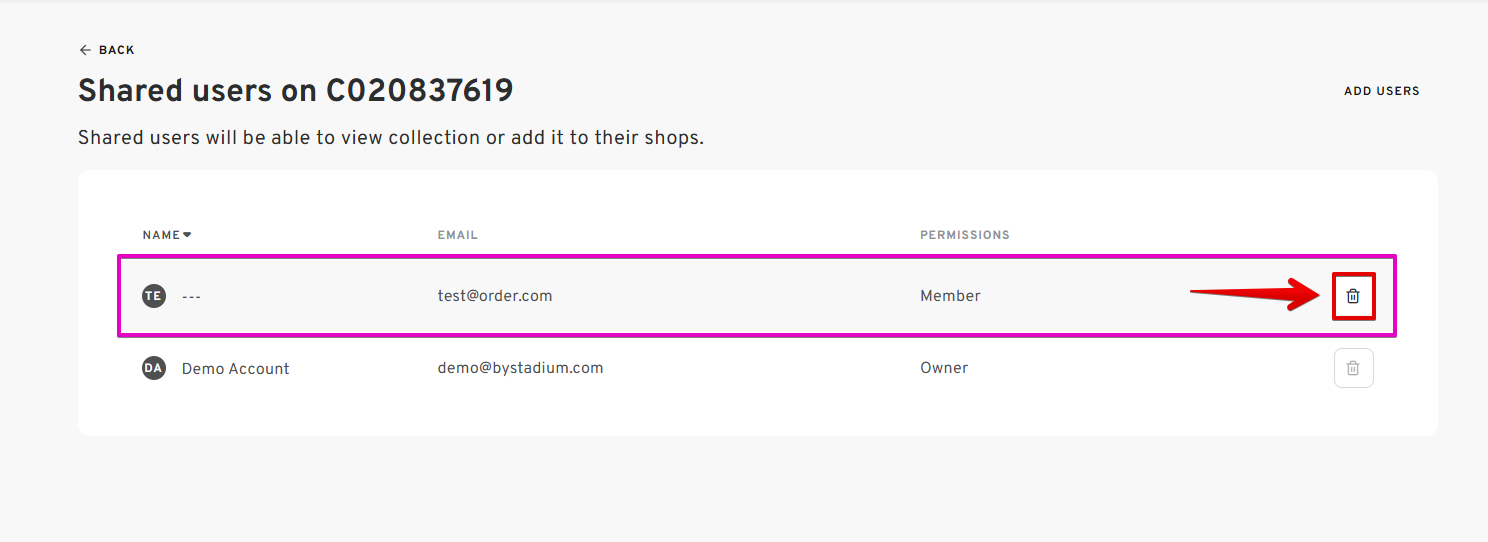Select email demo@bystadium.com
Image resolution: width=1488 pixels, height=542 pixels.
[x=520, y=368]
